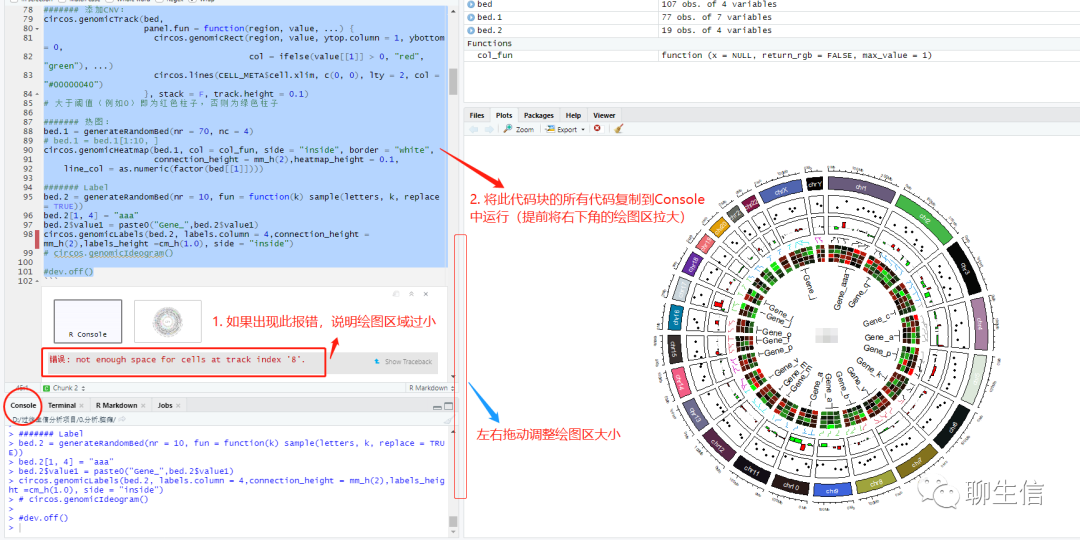Toggle the code fold at line 84
The height and width of the screenshot is (540, 1080).
click(36, 94)
